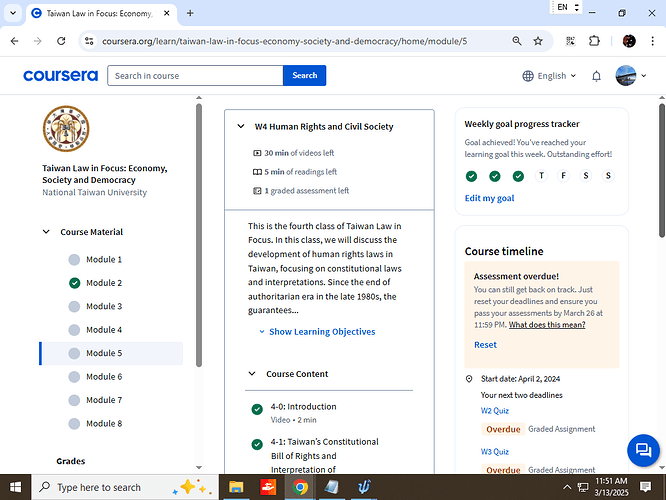Viewport: 666px width, 500px height.
Task: Open the Grades page
Action: pos(71,461)
